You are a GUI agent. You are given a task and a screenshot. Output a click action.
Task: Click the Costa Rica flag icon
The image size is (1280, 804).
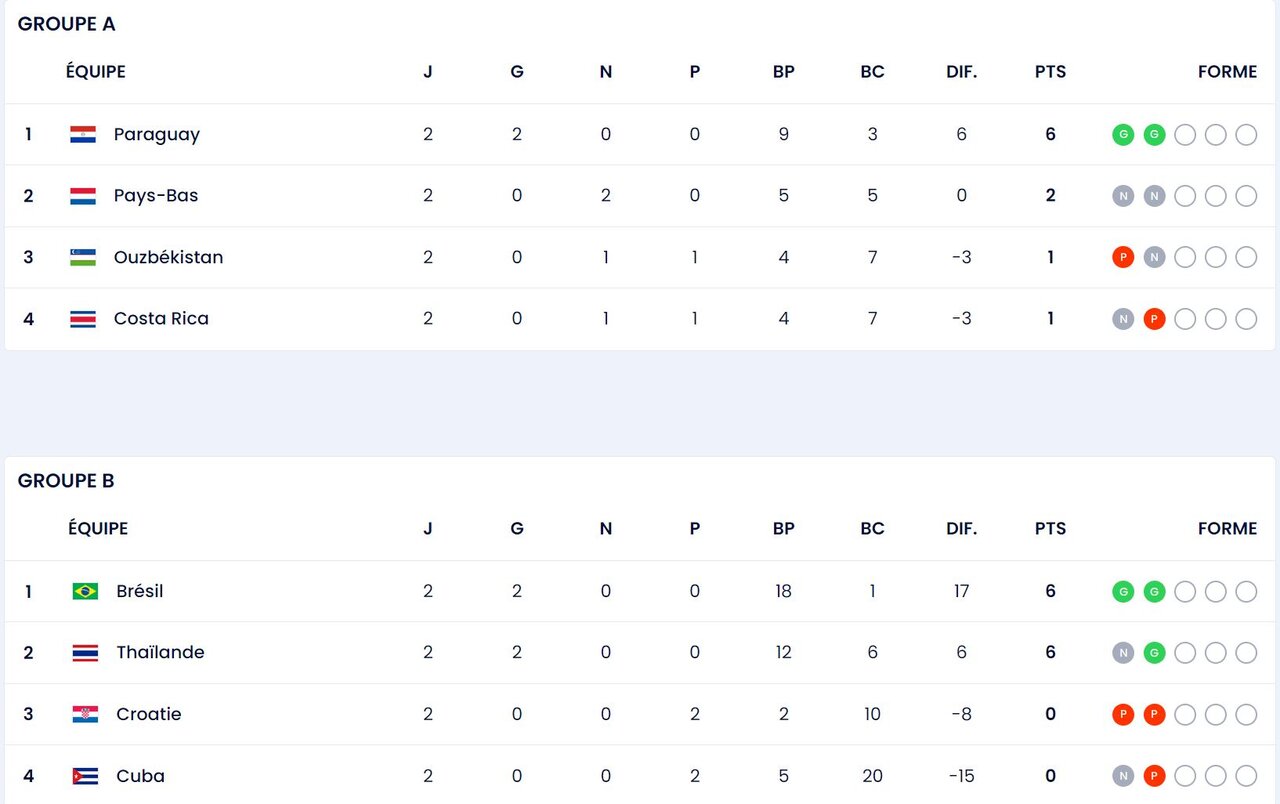[83, 319]
